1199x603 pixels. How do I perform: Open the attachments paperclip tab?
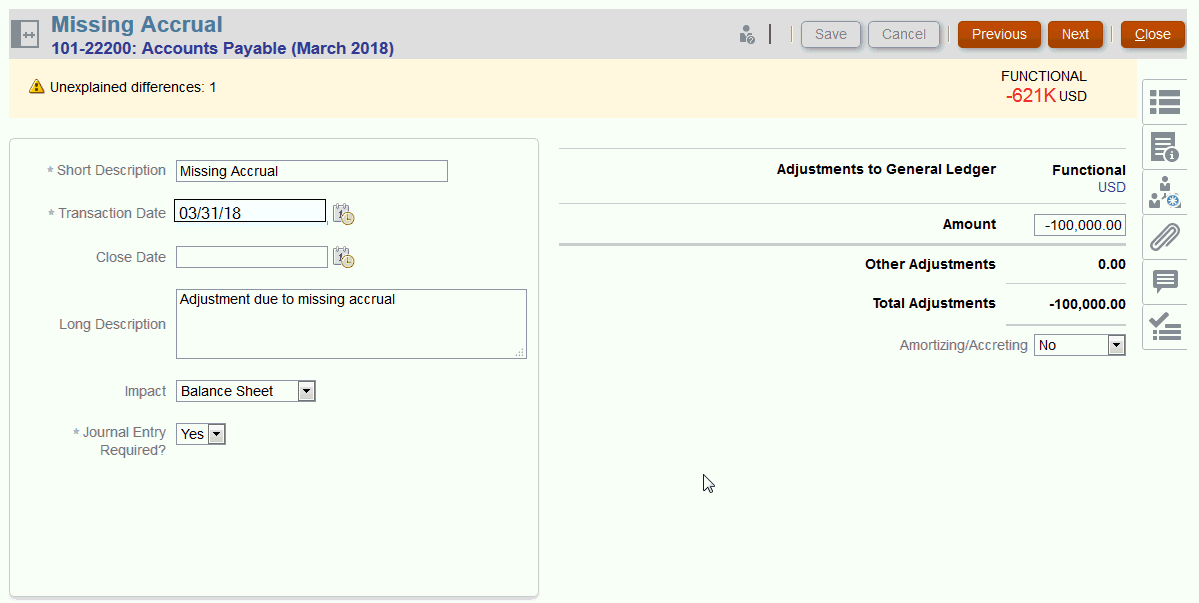click(1165, 238)
